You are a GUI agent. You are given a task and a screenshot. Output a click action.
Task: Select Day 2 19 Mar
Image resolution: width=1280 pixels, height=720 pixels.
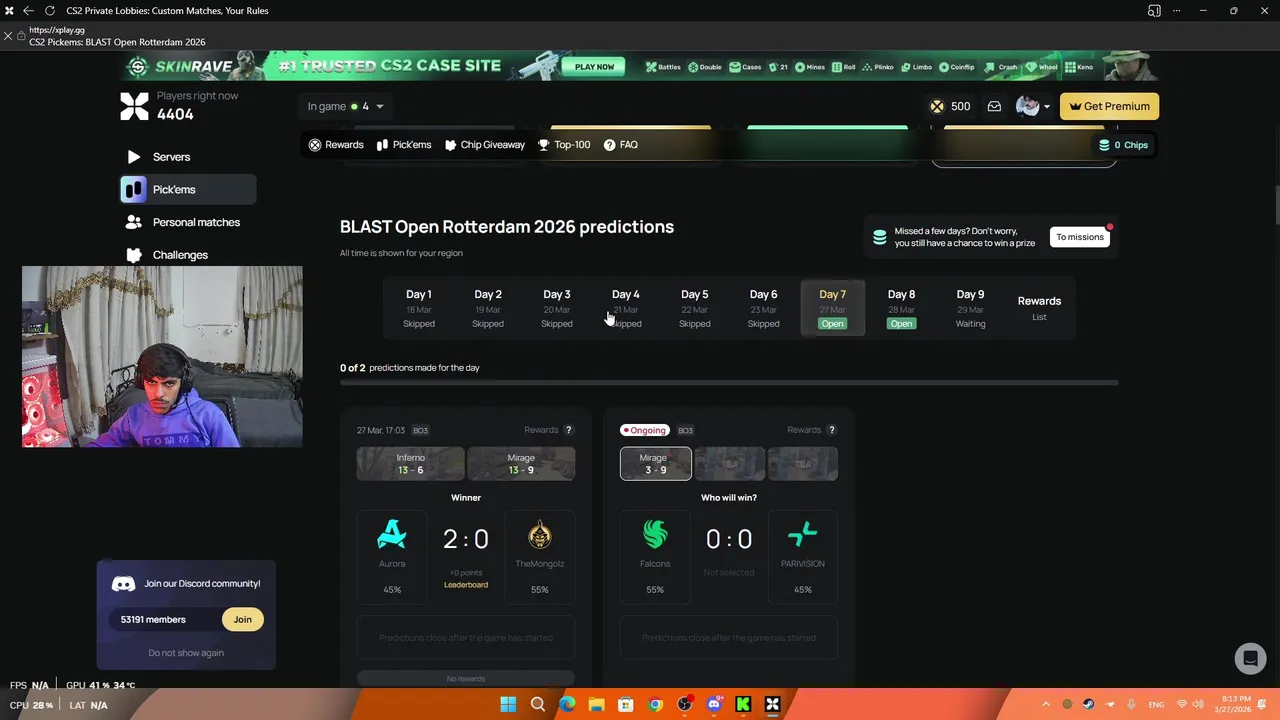pos(488,308)
